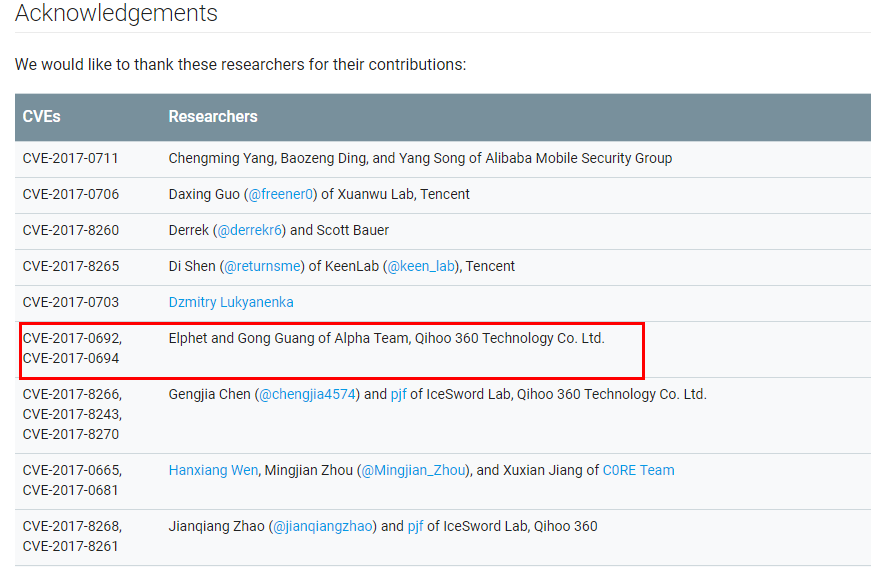
Task: Click the CVEs column header
Action: 42,117
